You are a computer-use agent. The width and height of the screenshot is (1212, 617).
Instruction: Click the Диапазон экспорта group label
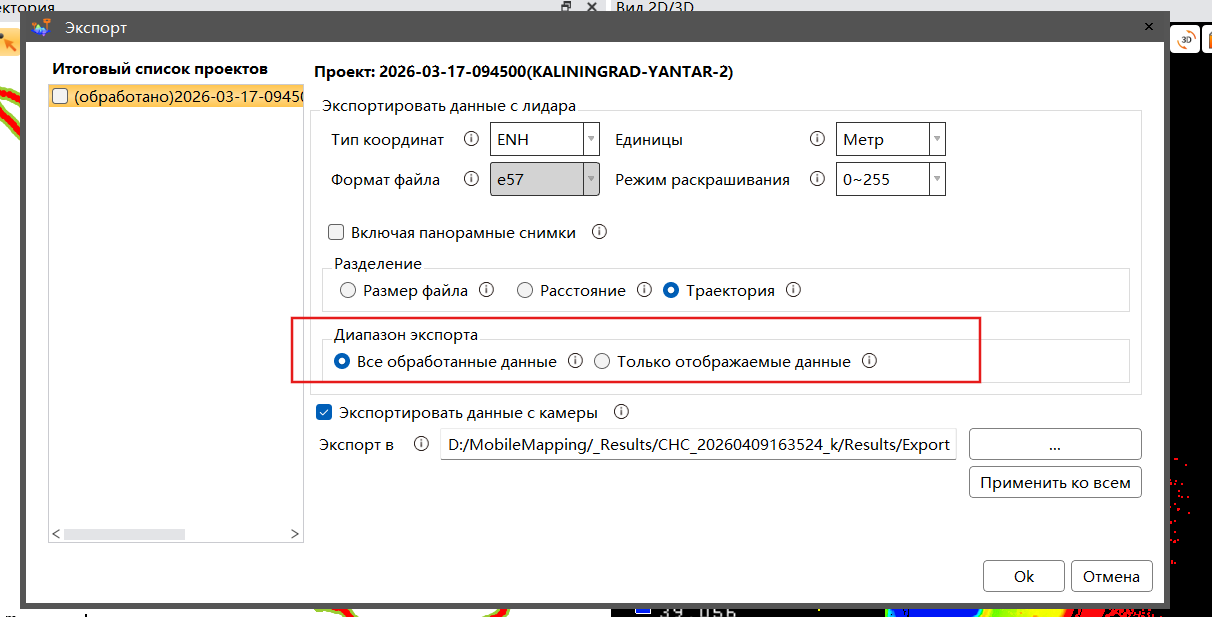coord(406,334)
